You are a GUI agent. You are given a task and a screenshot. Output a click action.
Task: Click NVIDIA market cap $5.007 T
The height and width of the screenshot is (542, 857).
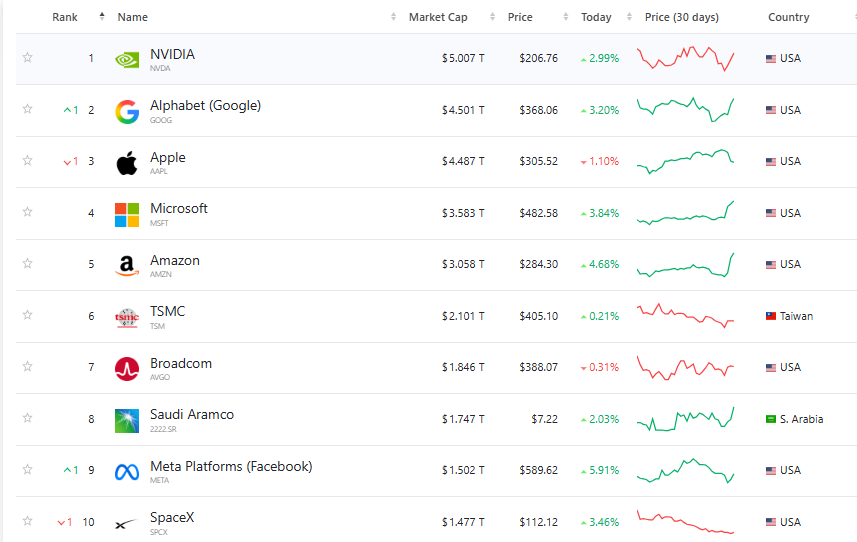point(463,58)
